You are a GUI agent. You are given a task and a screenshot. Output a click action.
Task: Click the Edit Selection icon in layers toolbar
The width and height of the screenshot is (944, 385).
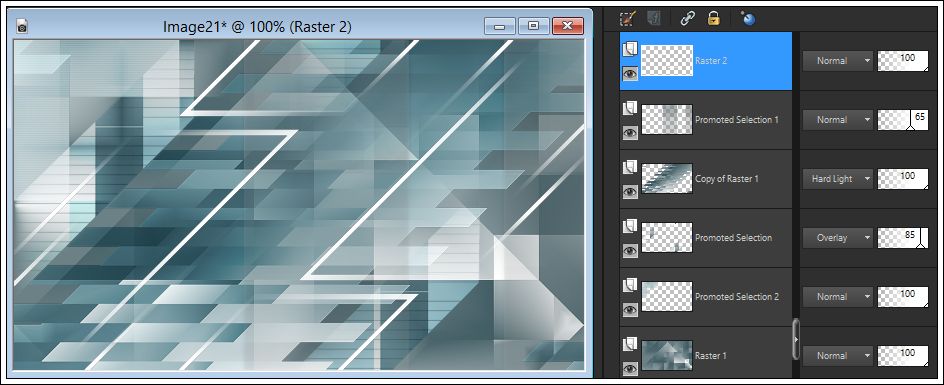[629, 19]
